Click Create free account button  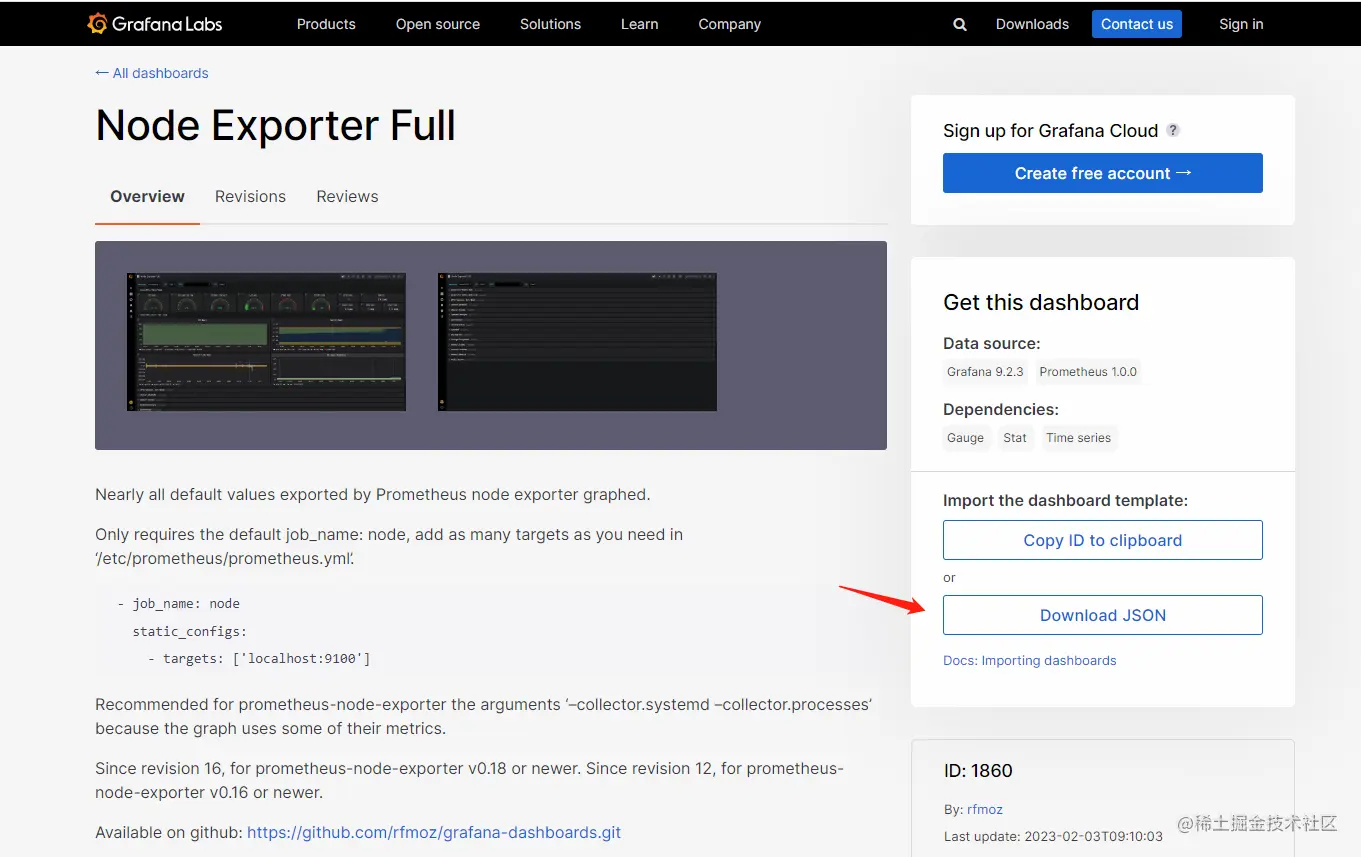(x=1103, y=173)
